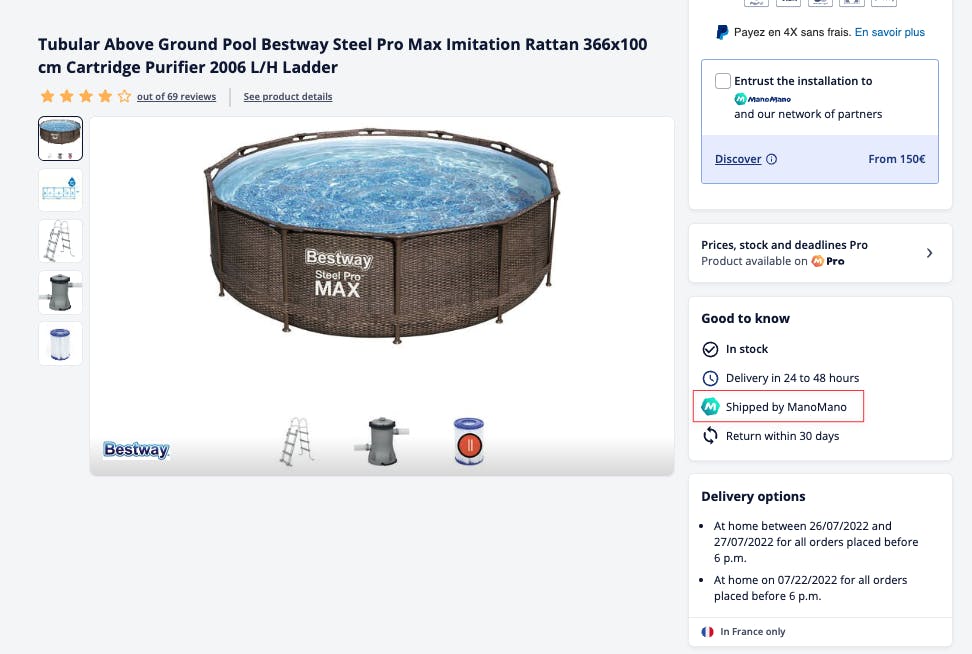972x654 pixels.
Task: Click the delivery clock icon
Action: click(x=710, y=378)
